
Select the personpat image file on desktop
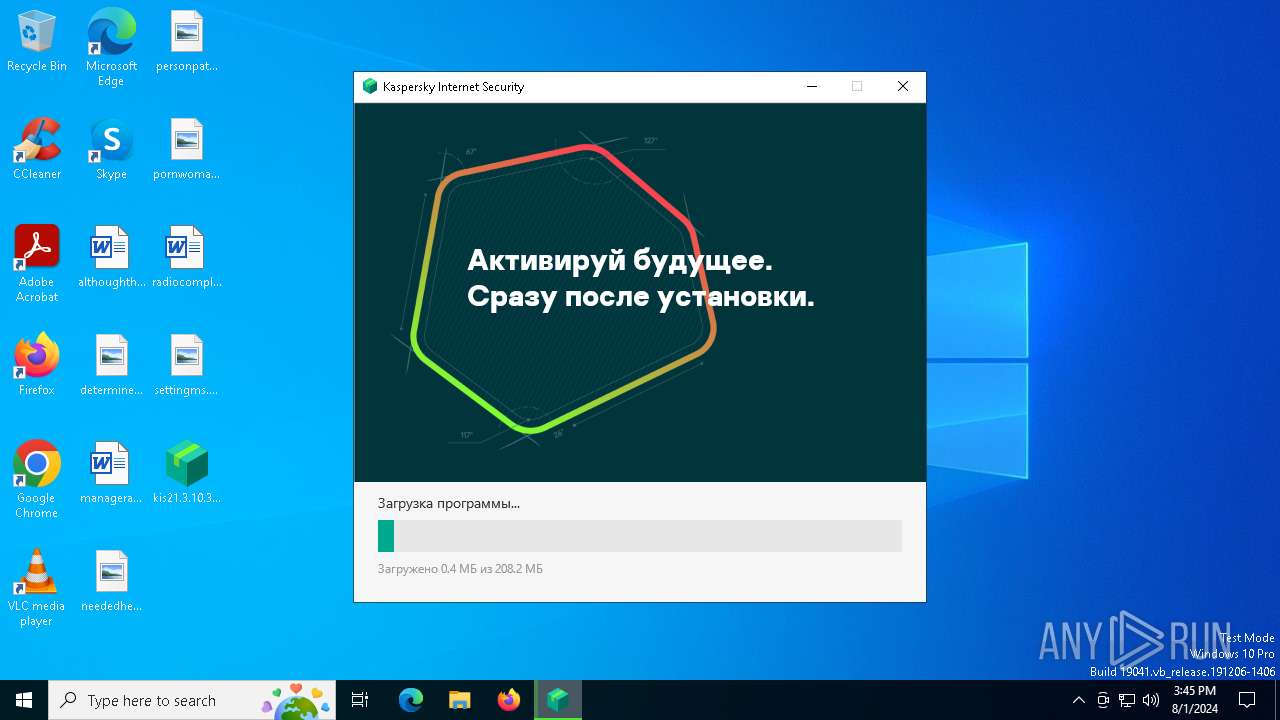186,41
